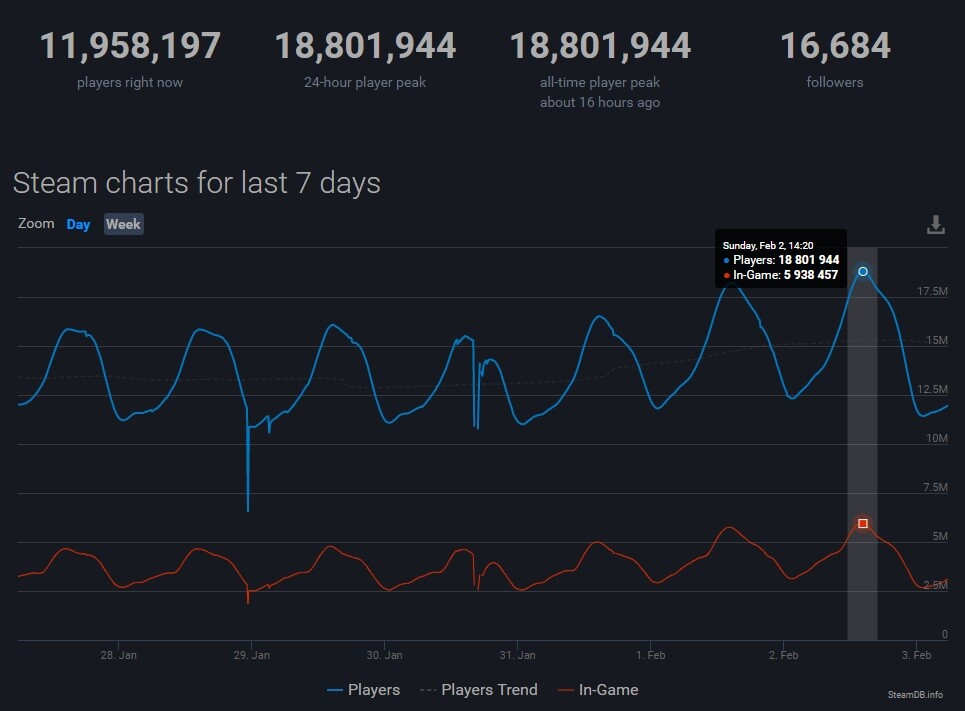The height and width of the screenshot is (711, 965).
Task: Click the 24-hour player peak label
Action: (365, 82)
